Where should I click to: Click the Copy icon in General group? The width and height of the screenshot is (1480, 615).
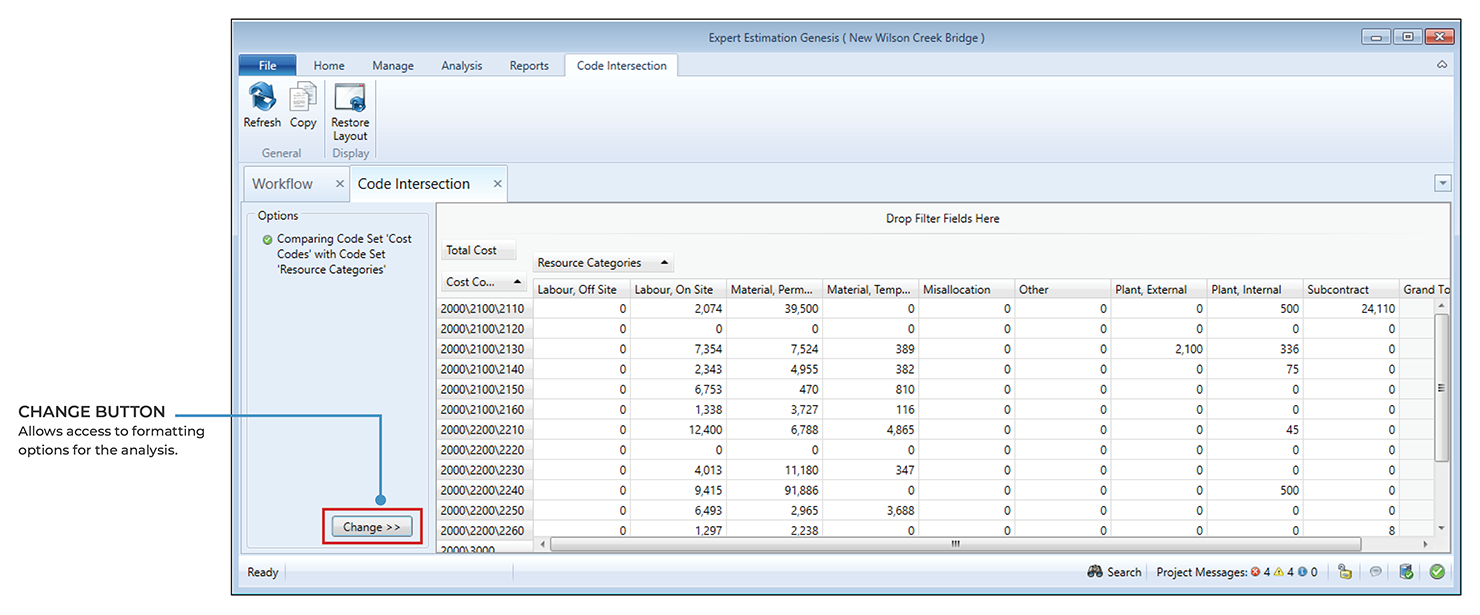pyautogui.click(x=303, y=98)
